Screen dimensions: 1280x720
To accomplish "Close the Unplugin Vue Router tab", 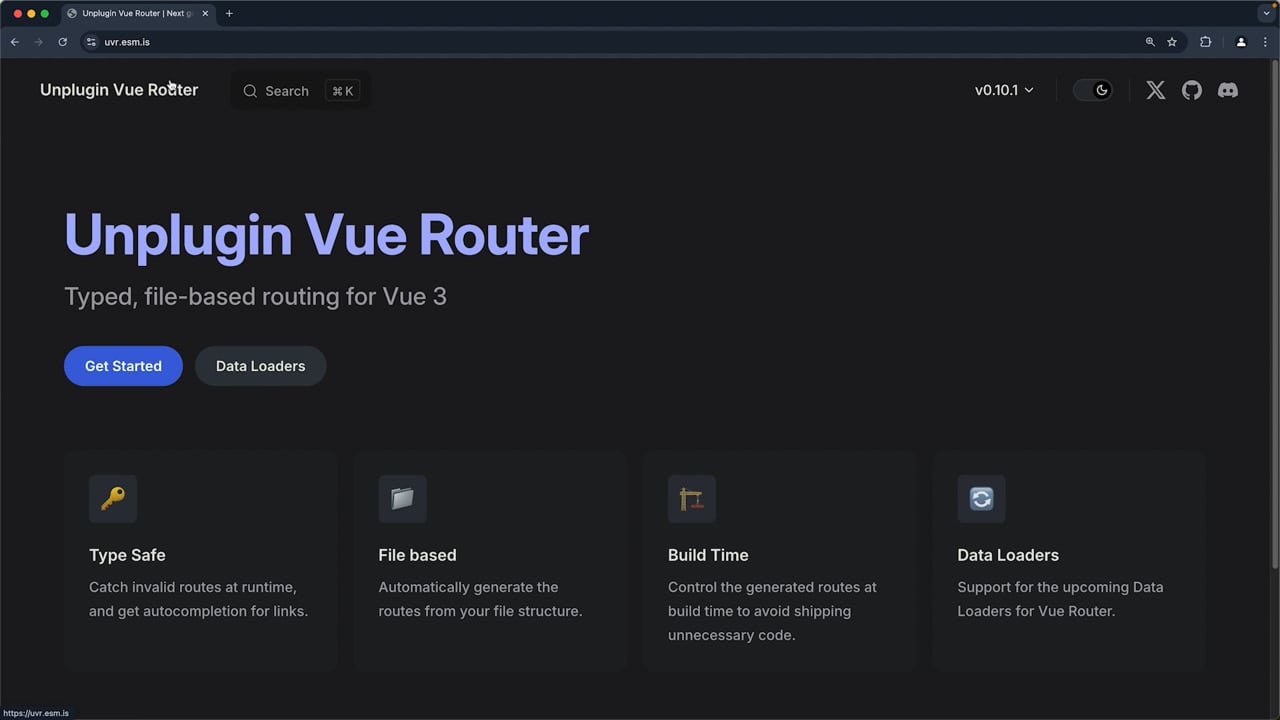I will [205, 14].
